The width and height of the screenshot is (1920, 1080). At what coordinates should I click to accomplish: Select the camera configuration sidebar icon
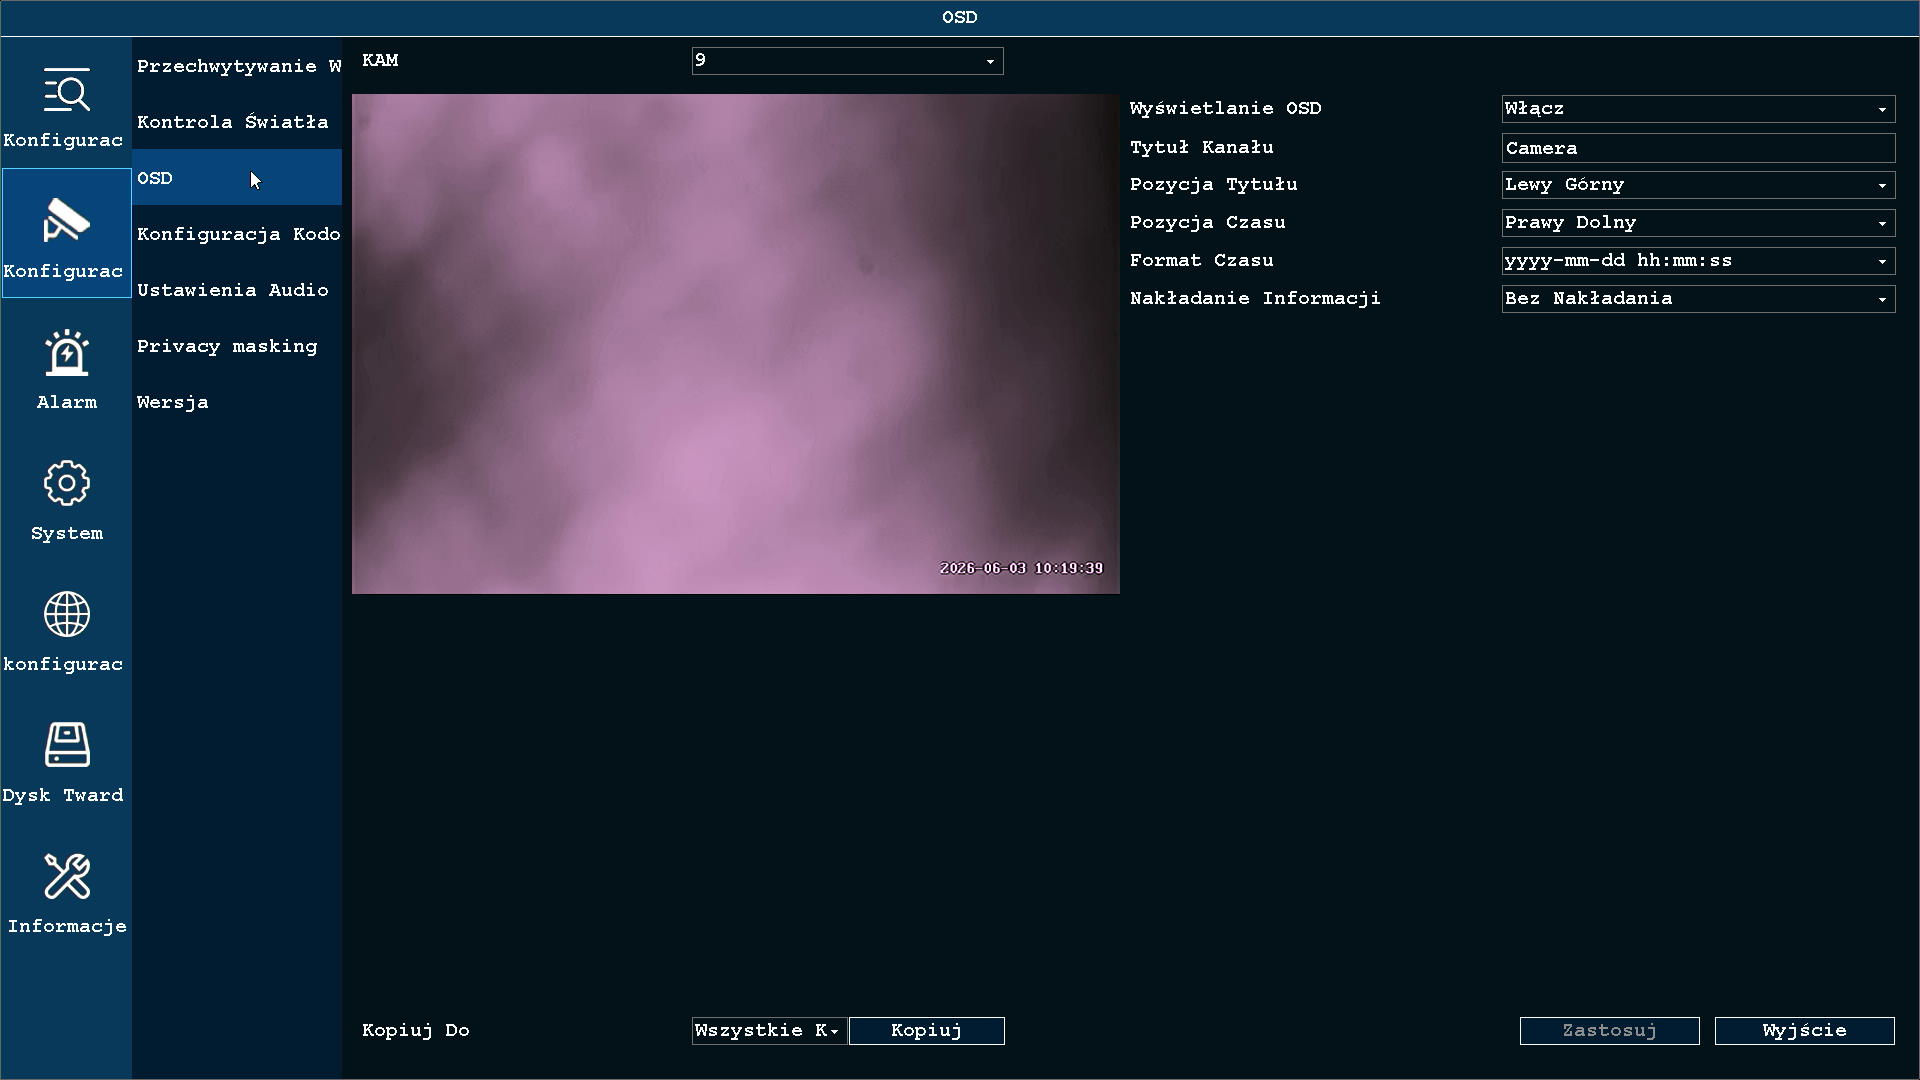click(x=66, y=221)
